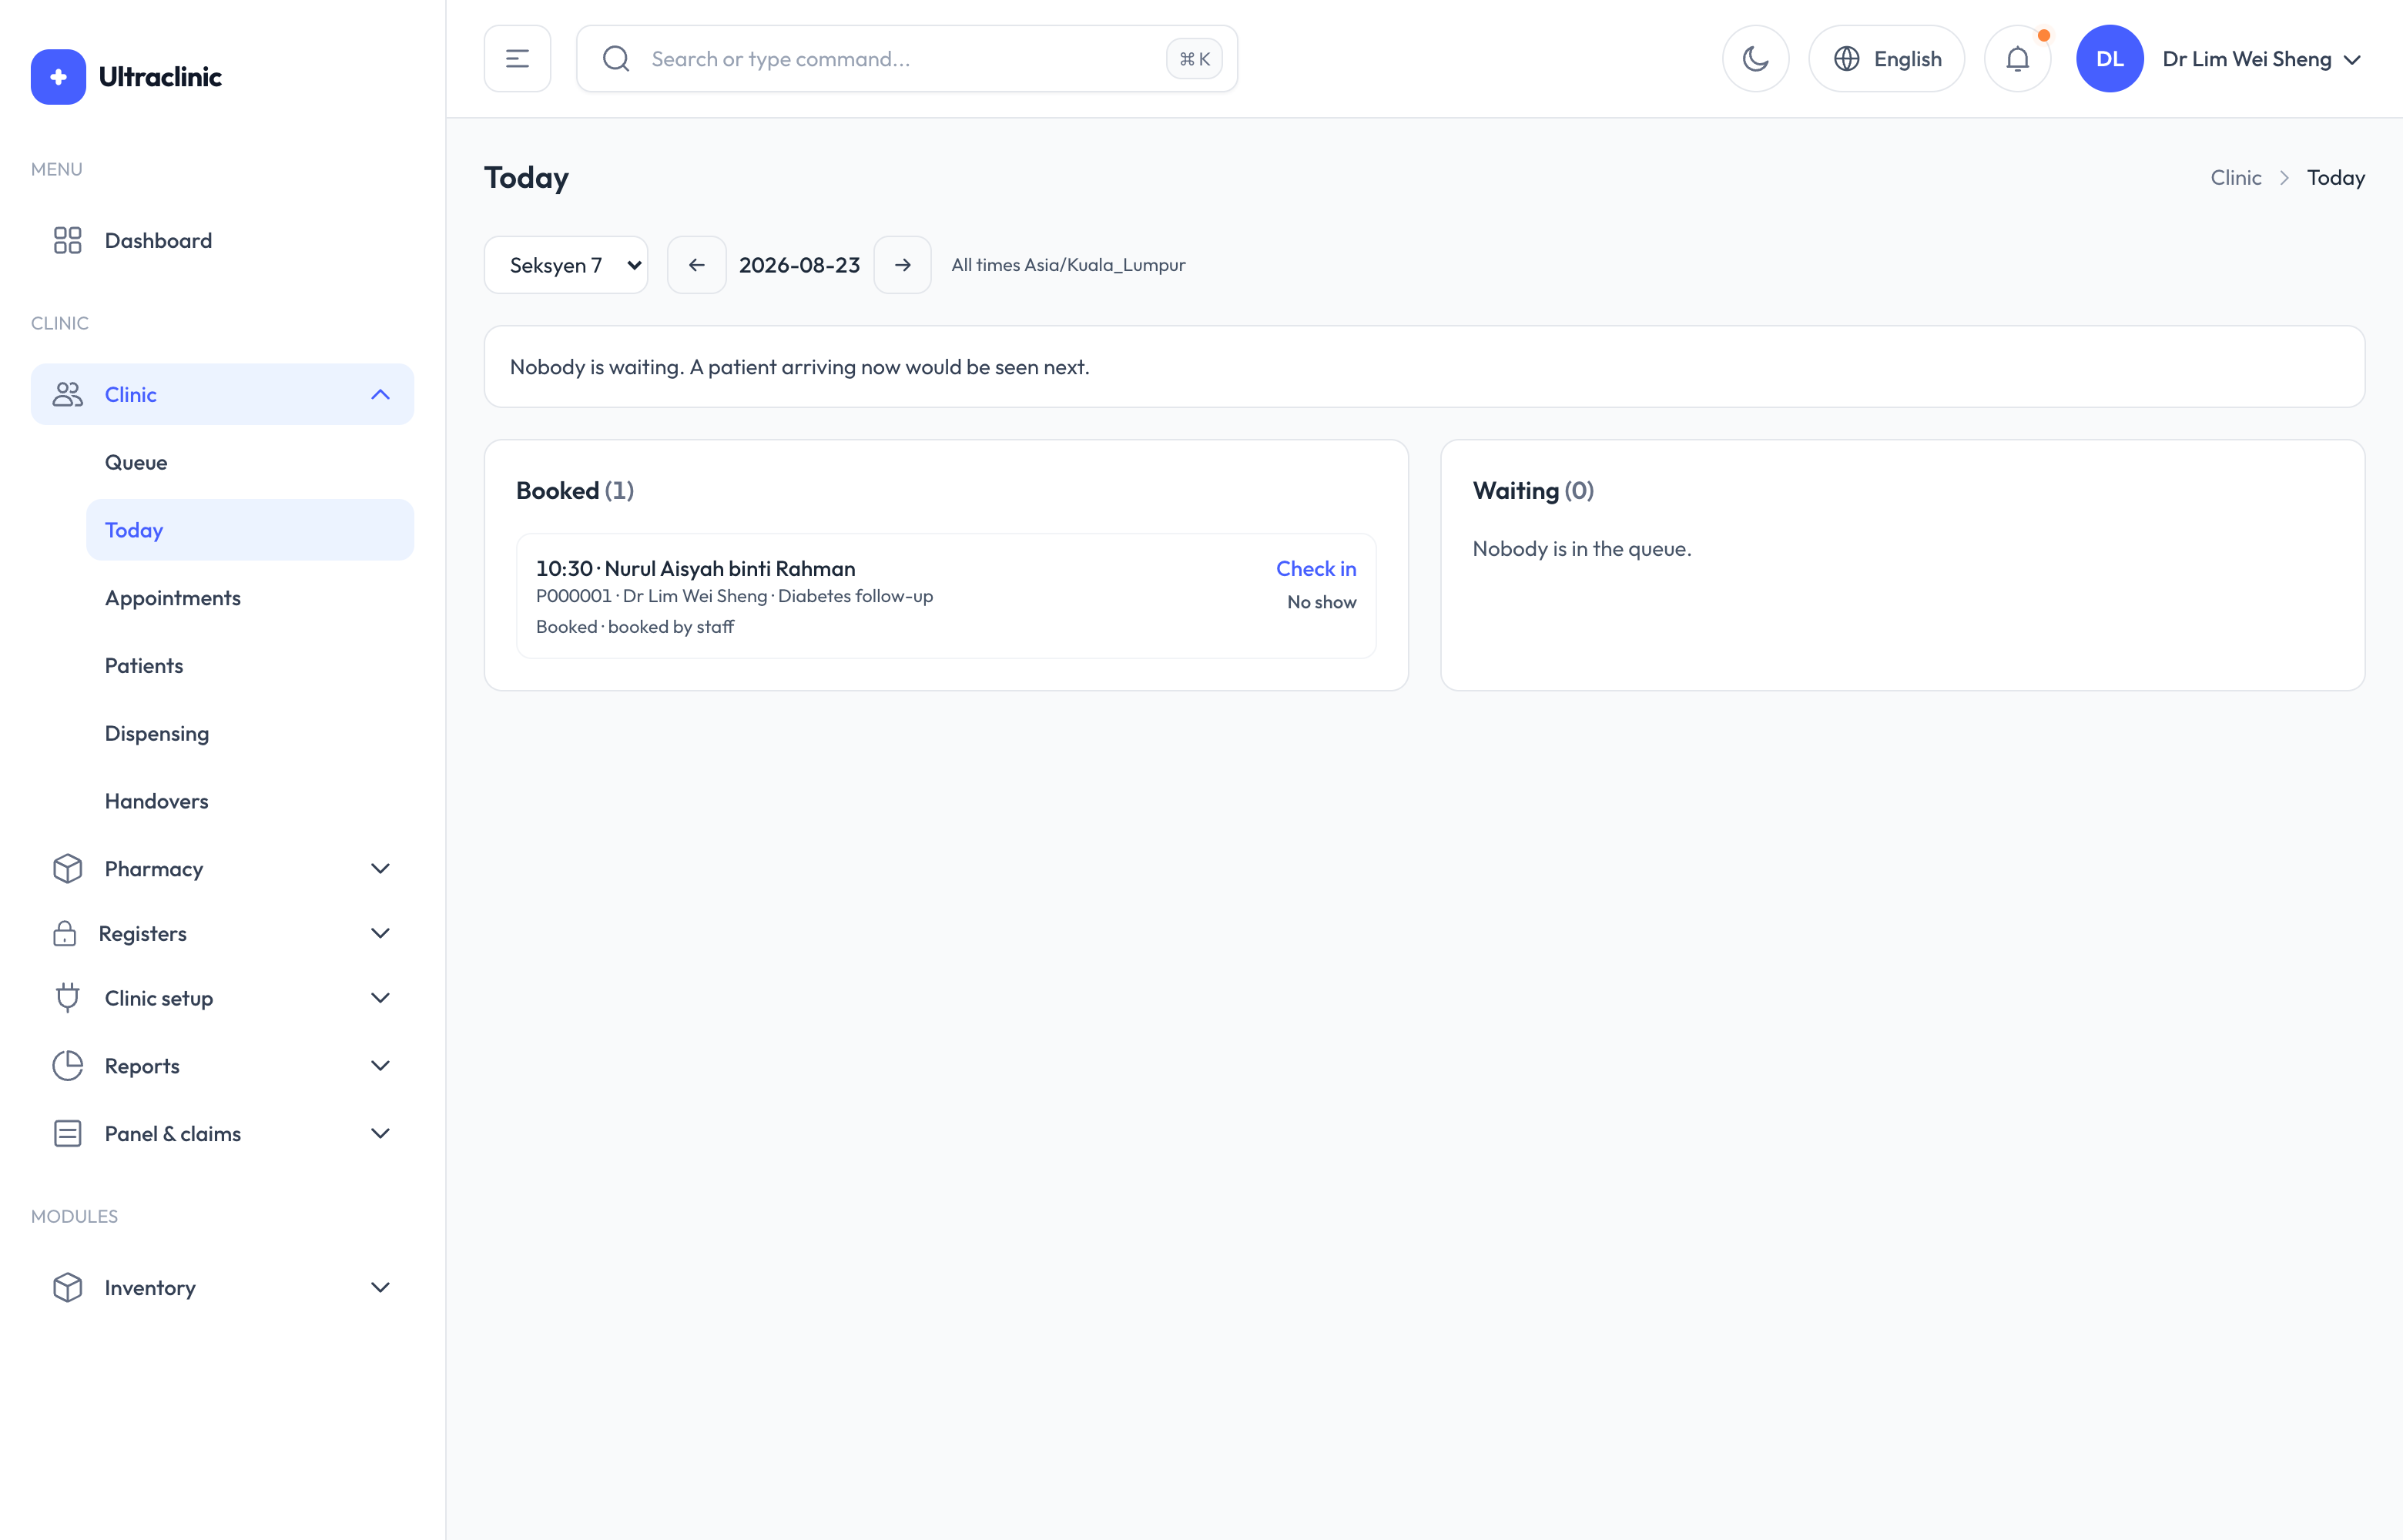Open the Handovers menu item

250,801
